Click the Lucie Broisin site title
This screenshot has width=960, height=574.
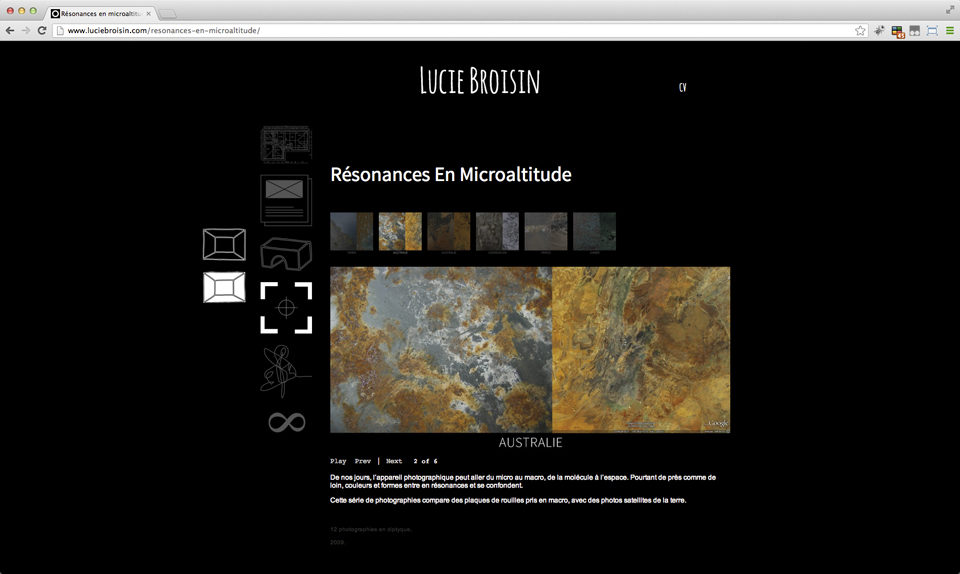pyautogui.click(x=479, y=81)
